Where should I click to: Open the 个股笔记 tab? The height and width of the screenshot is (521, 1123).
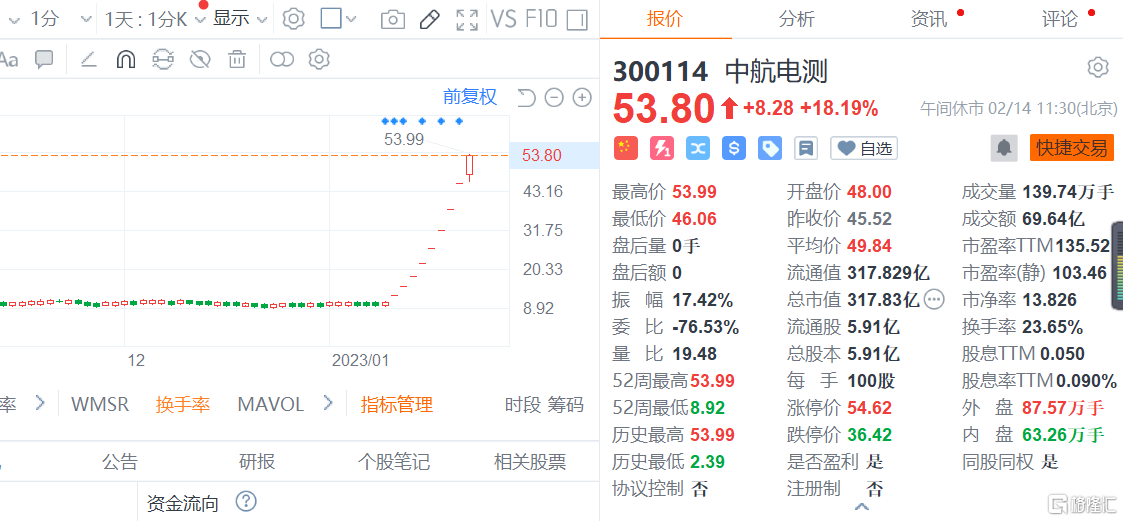point(393,462)
